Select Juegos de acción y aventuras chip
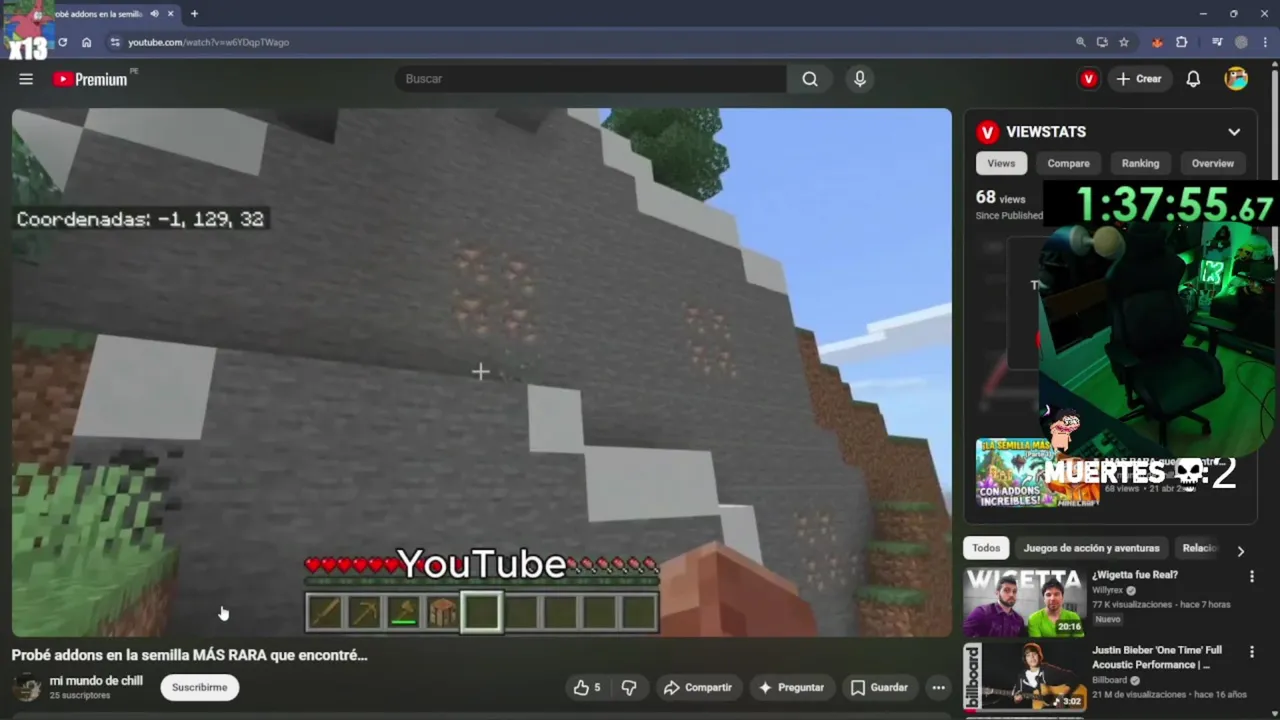Screen dimensions: 1280x720 click(x=1091, y=548)
